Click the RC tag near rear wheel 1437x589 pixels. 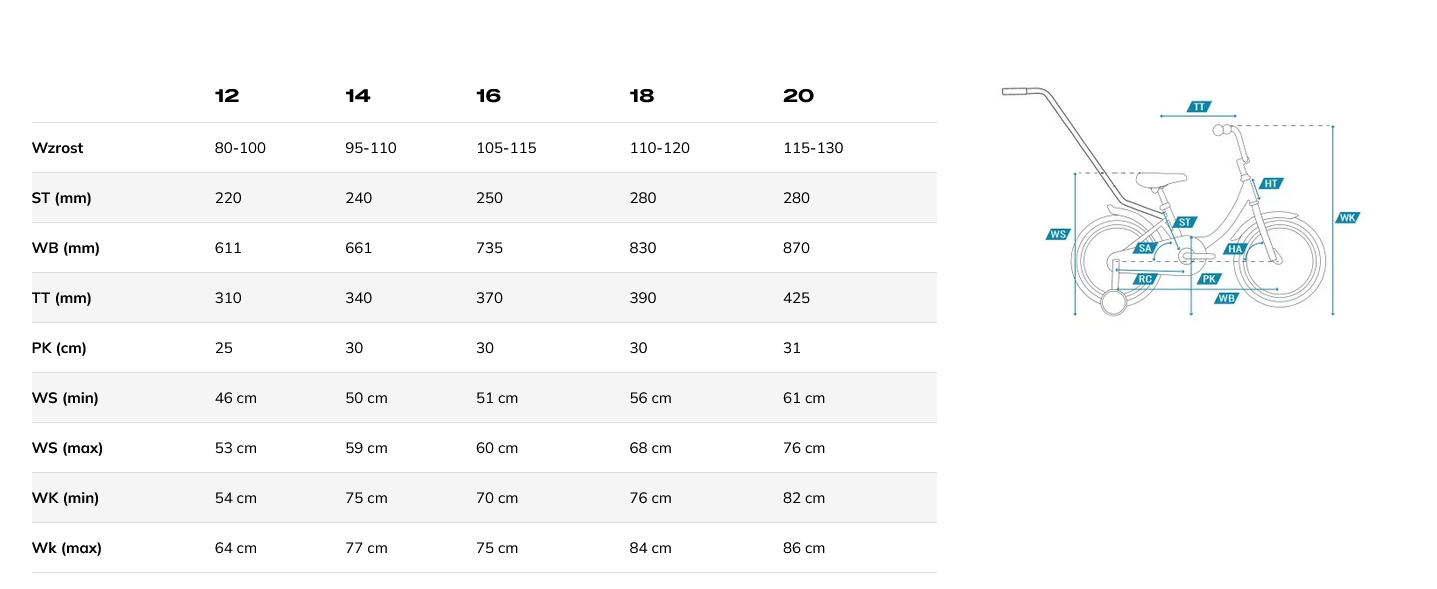pos(1147,279)
